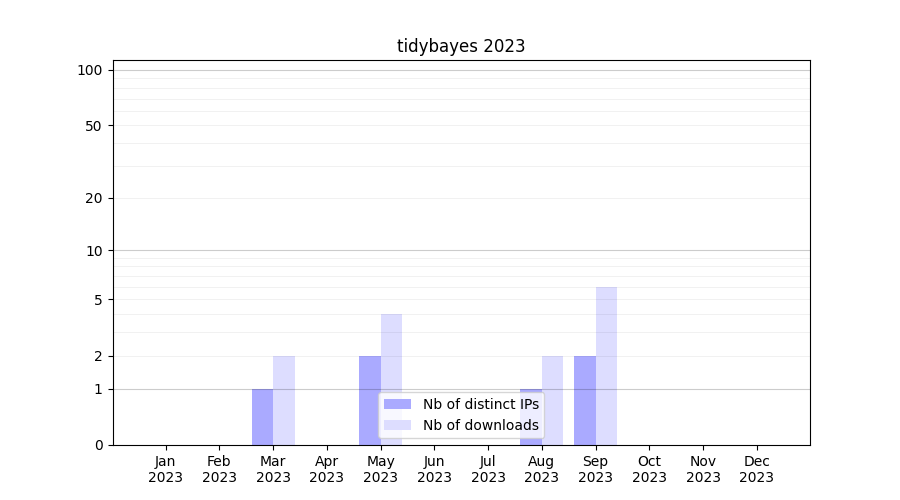This screenshot has height=500, width=900.
Task: Click the y-axis tick label '20'
Action: (x=94, y=198)
